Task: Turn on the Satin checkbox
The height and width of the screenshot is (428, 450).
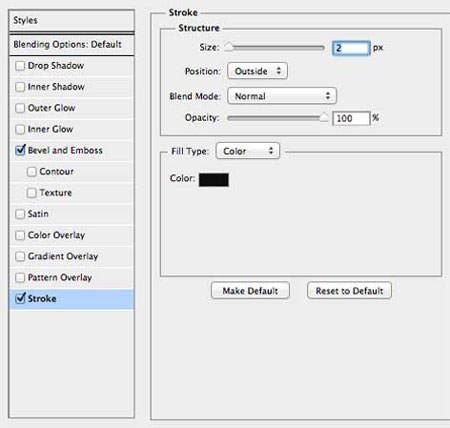Action: (20, 214)
